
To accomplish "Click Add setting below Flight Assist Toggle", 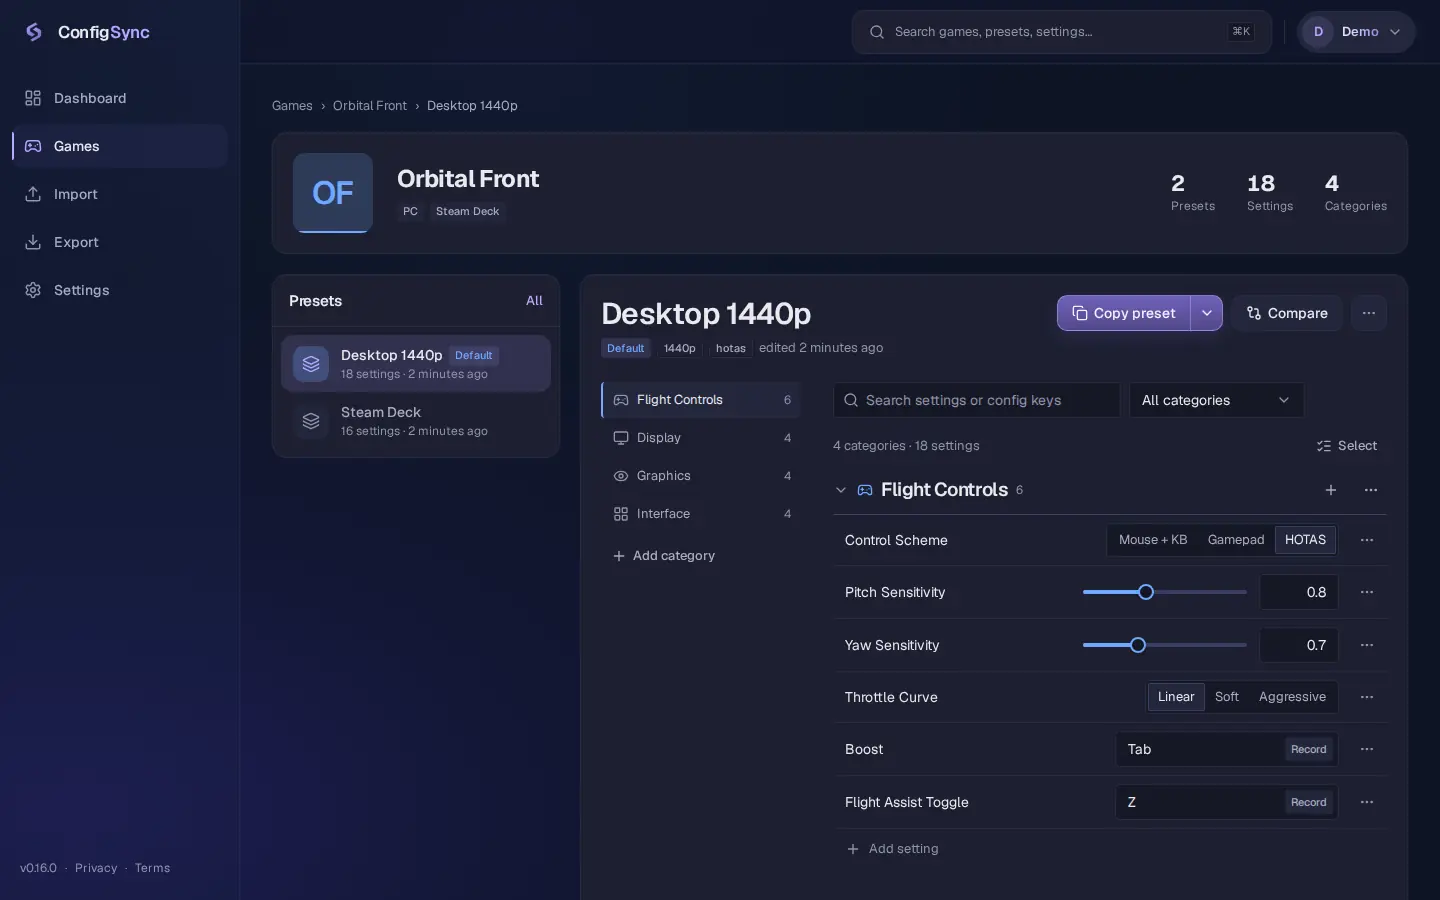I will 893,849.
